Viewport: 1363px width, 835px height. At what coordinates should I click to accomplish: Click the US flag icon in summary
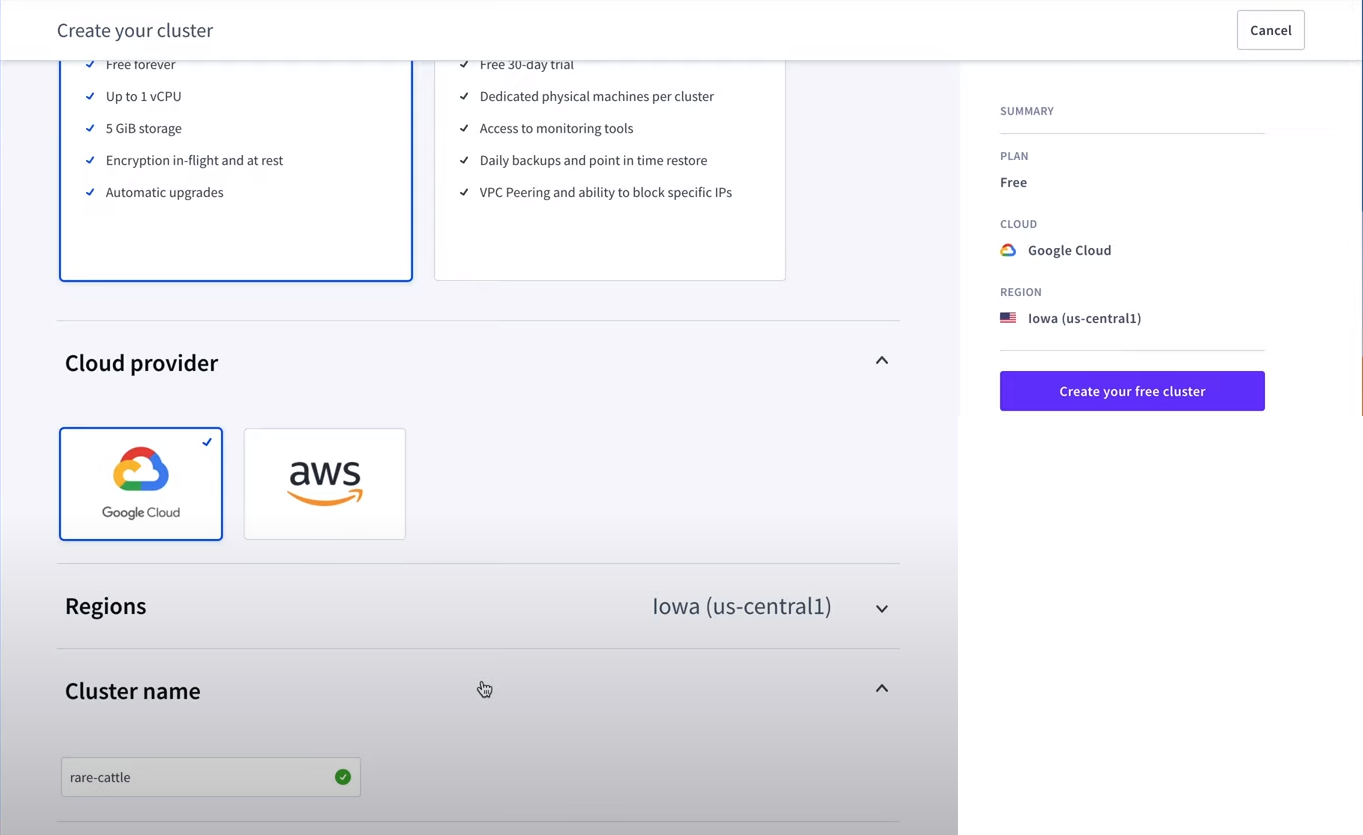tap(1008, 318)
